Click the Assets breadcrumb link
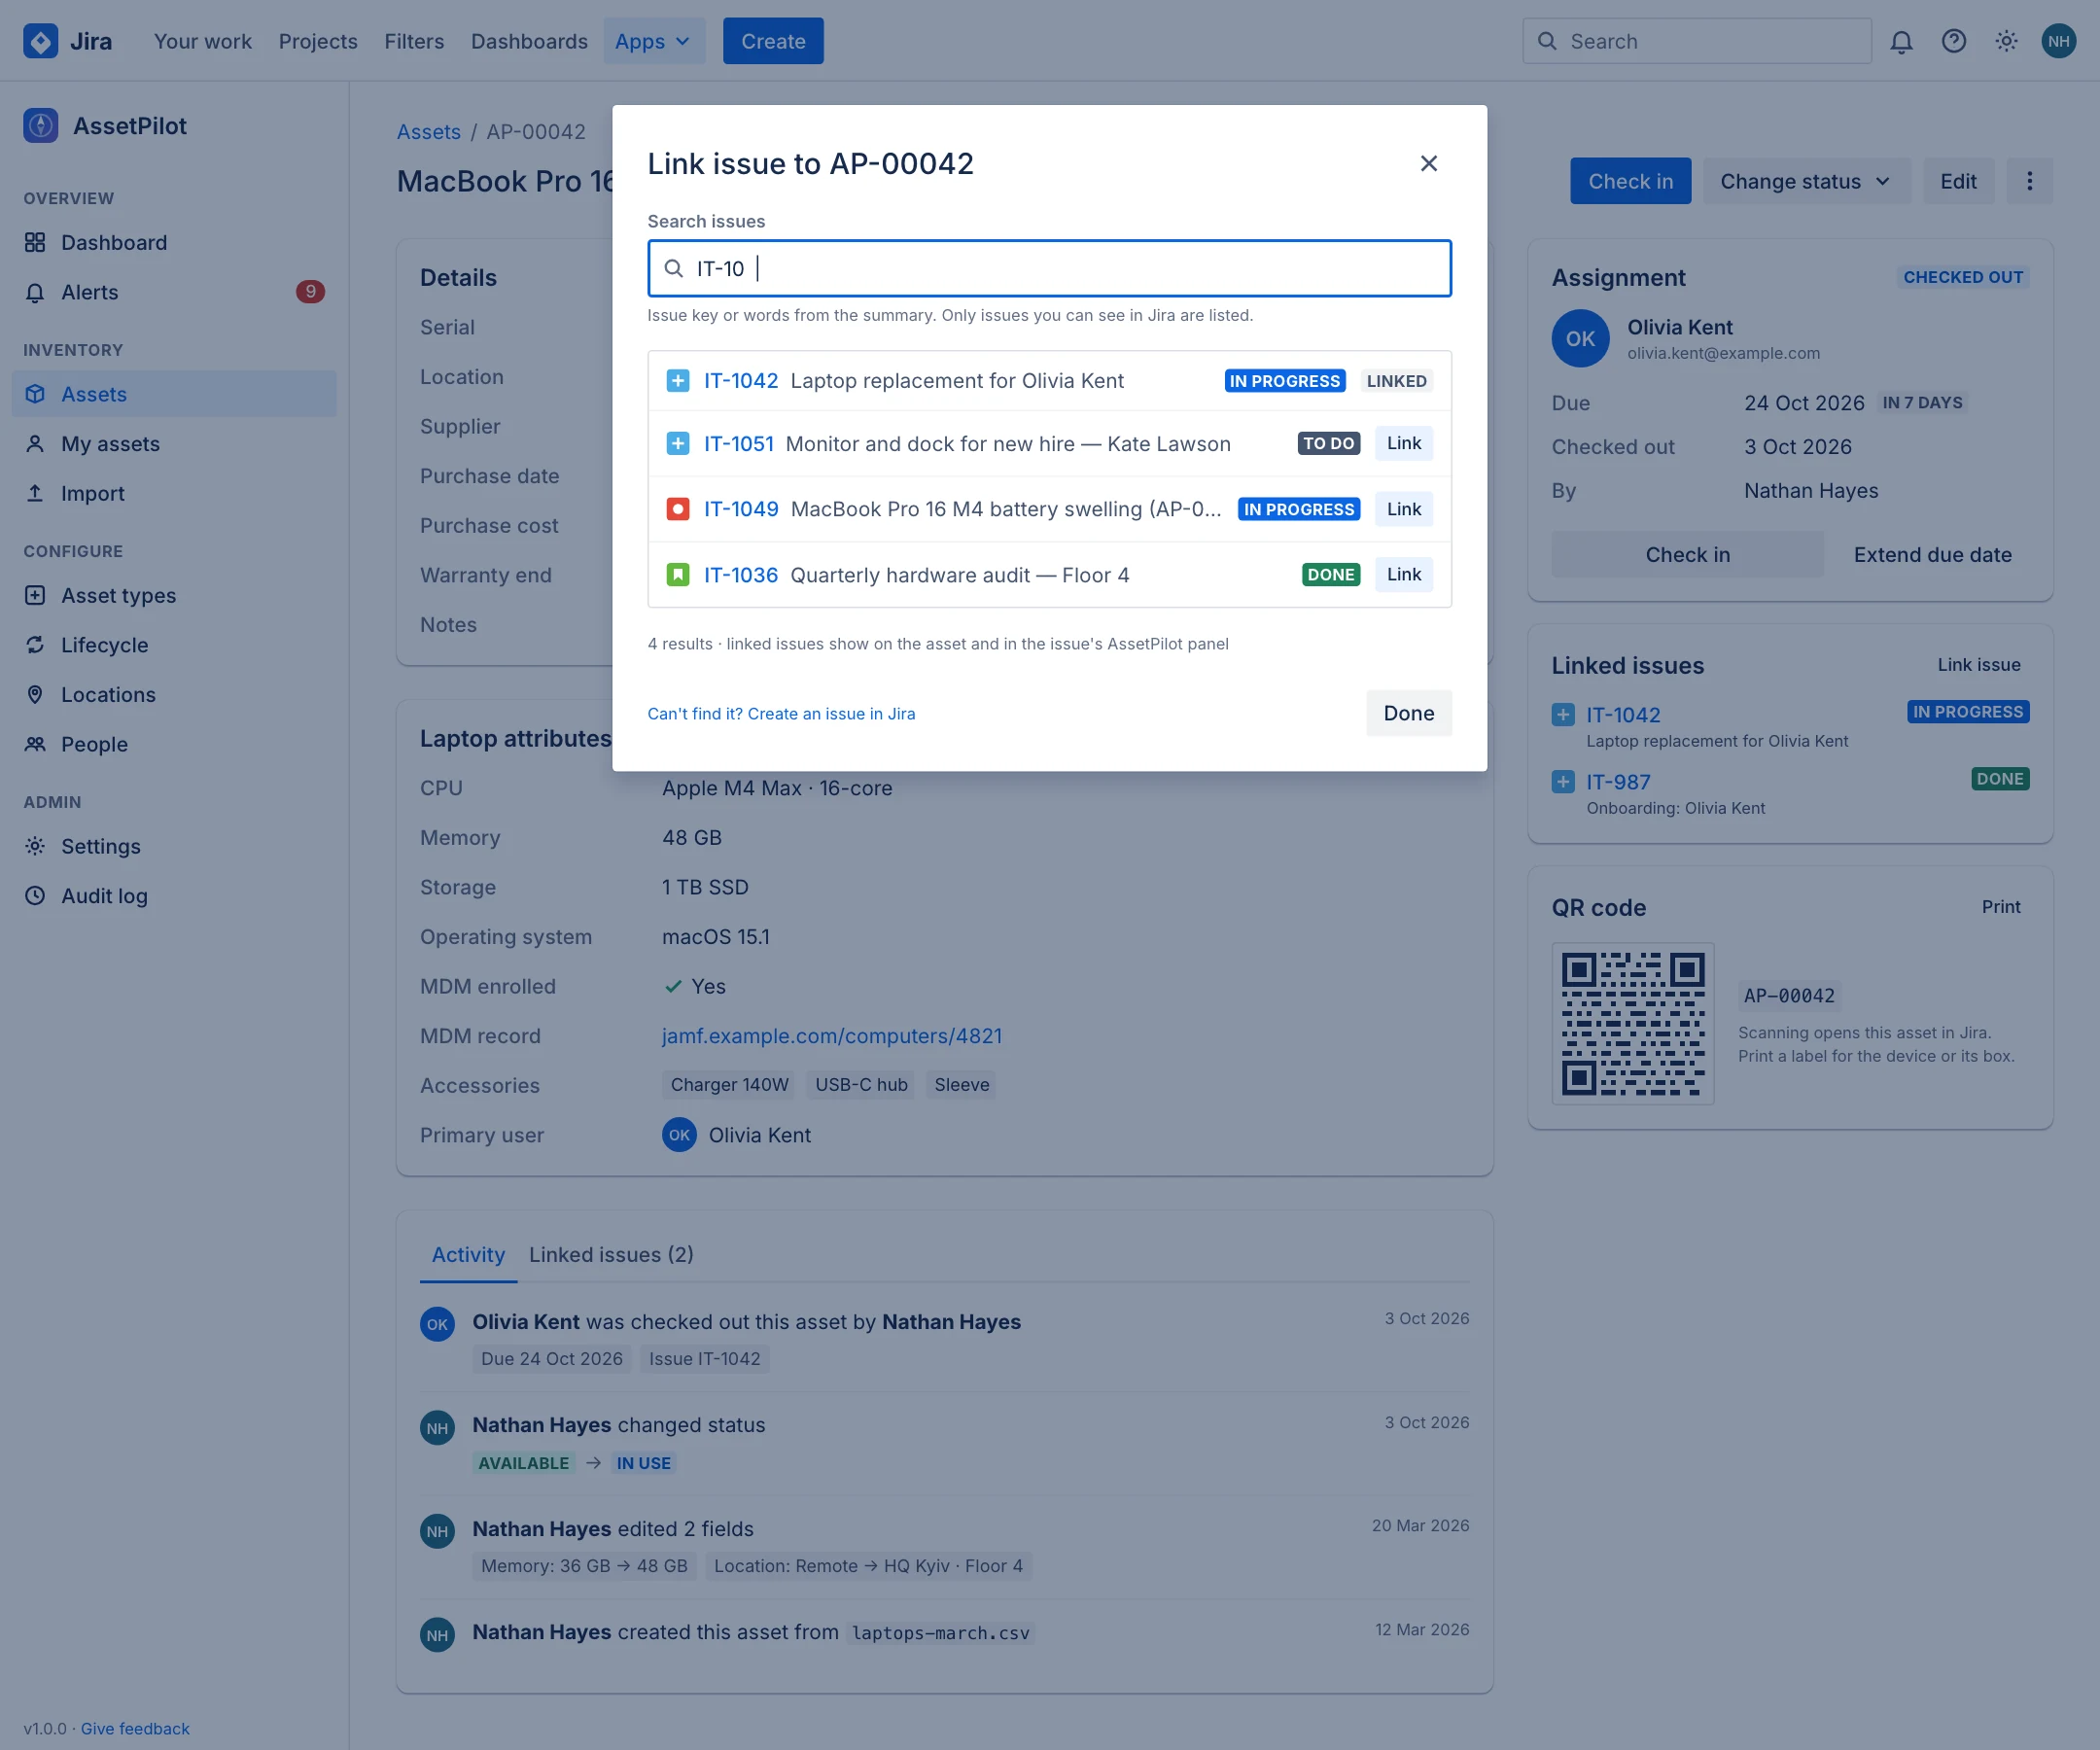This screenshot has height=1750, width=2100. (429, 132)
